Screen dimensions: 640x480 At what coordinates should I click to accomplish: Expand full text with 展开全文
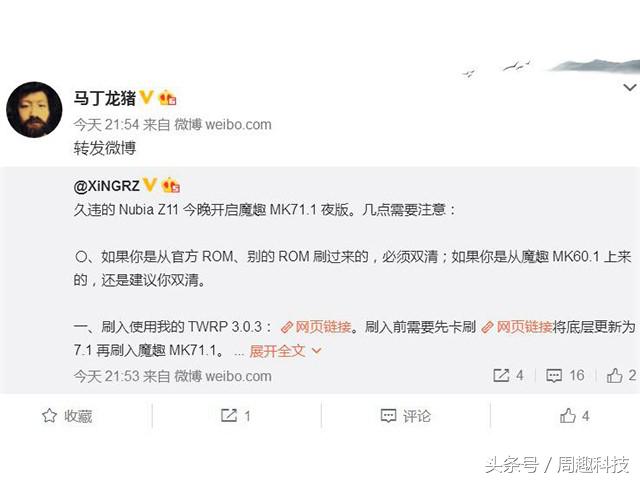click(x=285, y=351)
